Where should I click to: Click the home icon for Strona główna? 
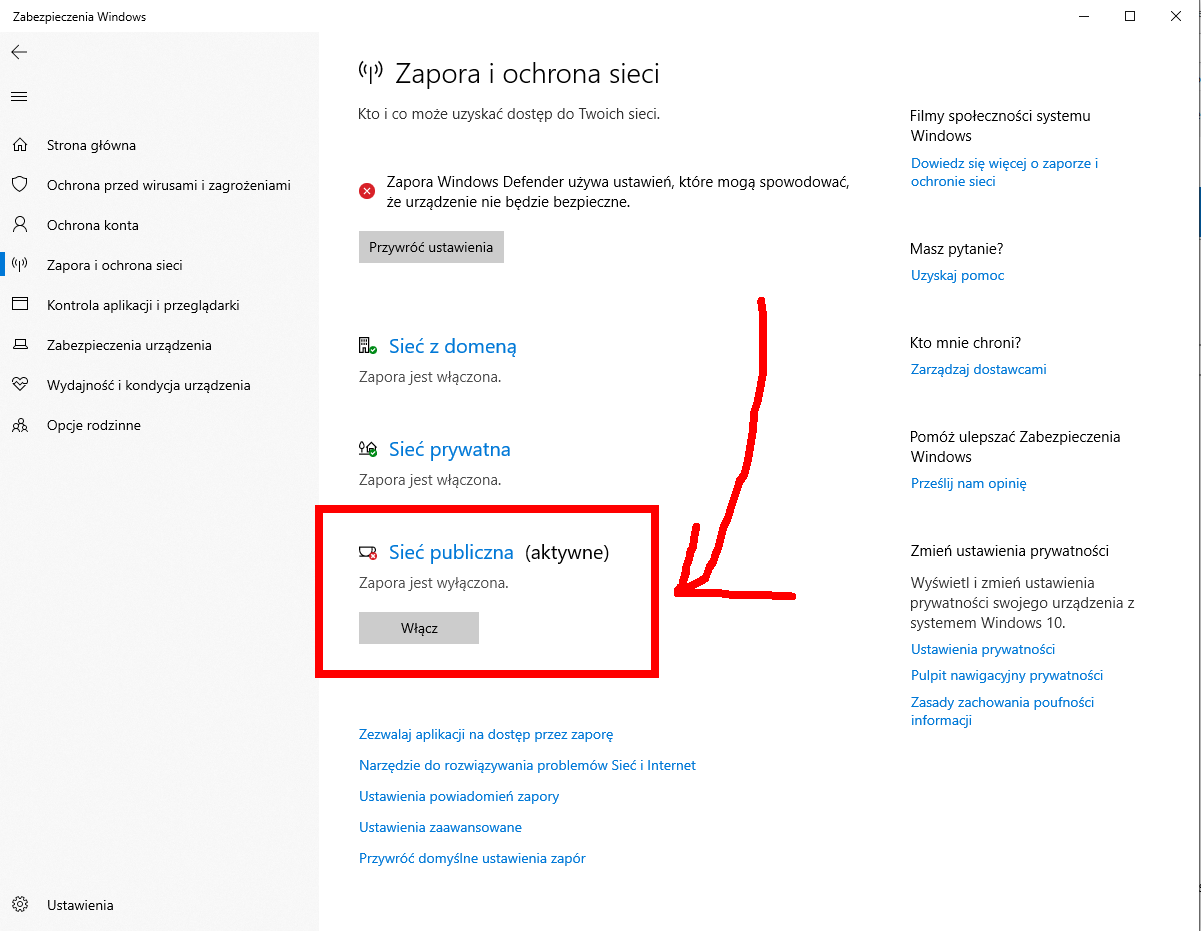19,145
